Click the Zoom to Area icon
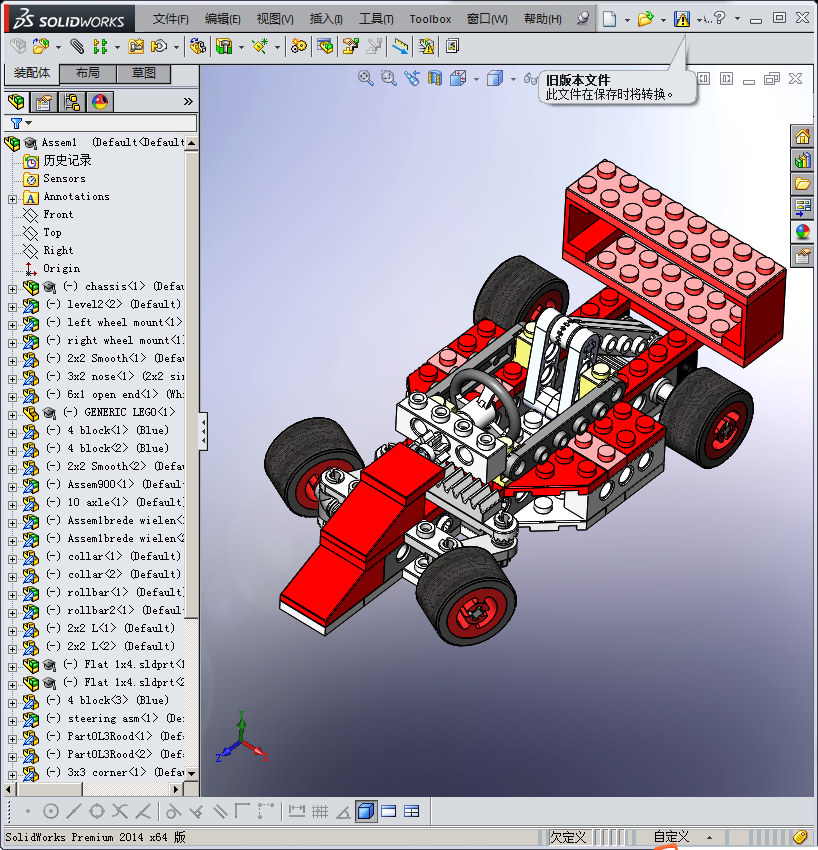This screenshot has width=818, height=850. click(x=389, y=79)
